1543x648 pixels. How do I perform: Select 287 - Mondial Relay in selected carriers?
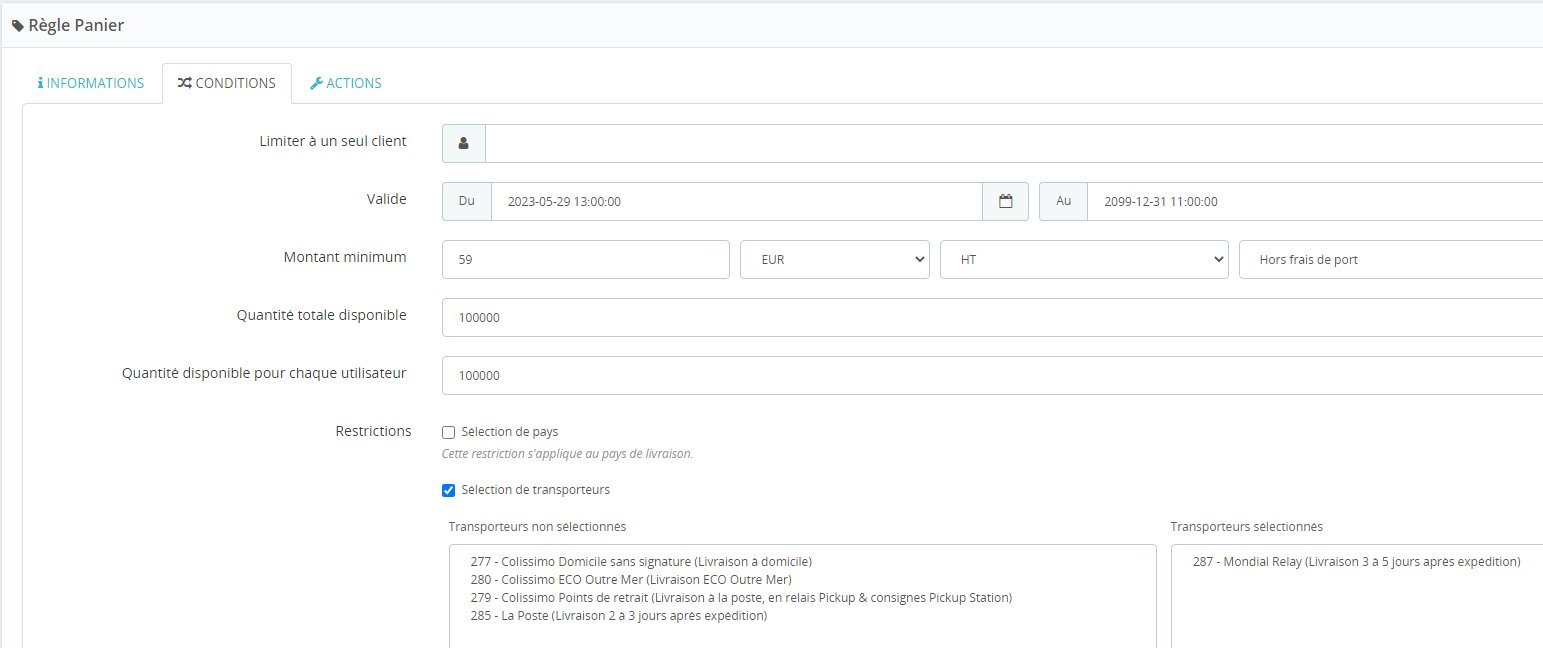pos(1356,561)
